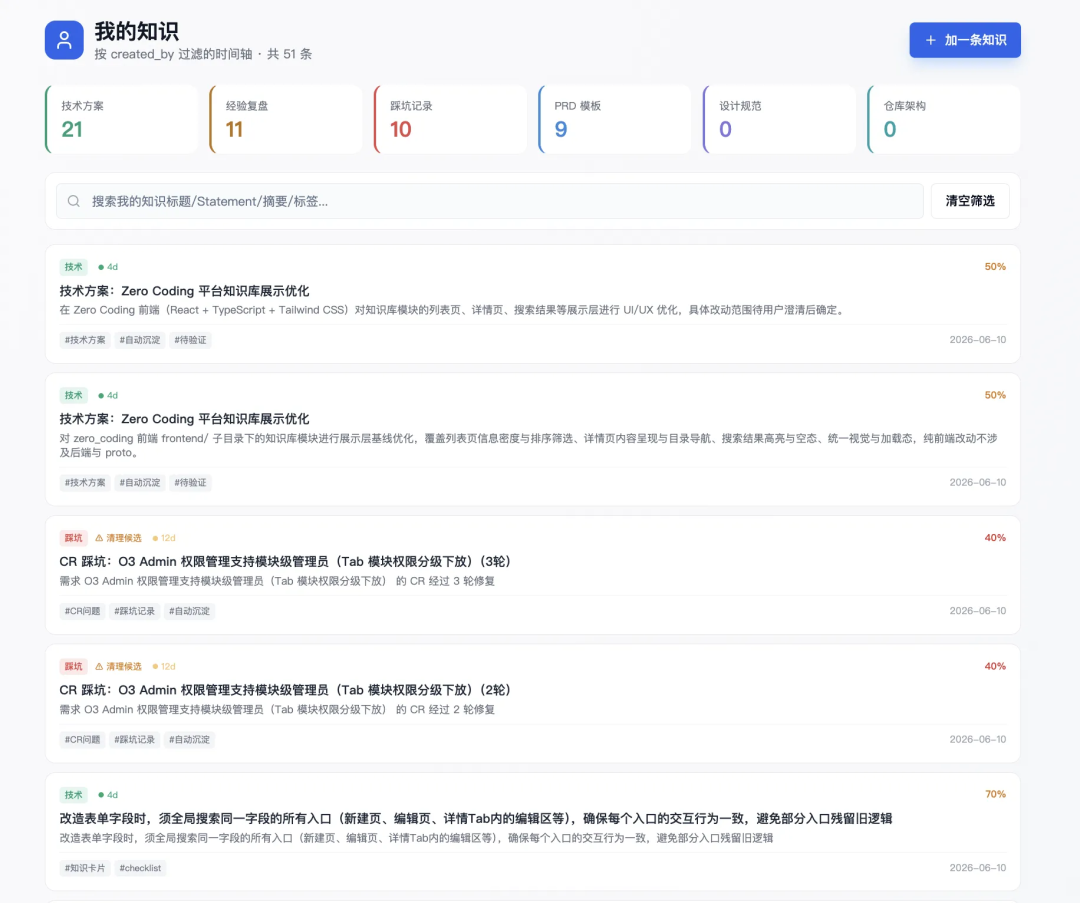Click the 我的知识 page heading

click(136, 32)
